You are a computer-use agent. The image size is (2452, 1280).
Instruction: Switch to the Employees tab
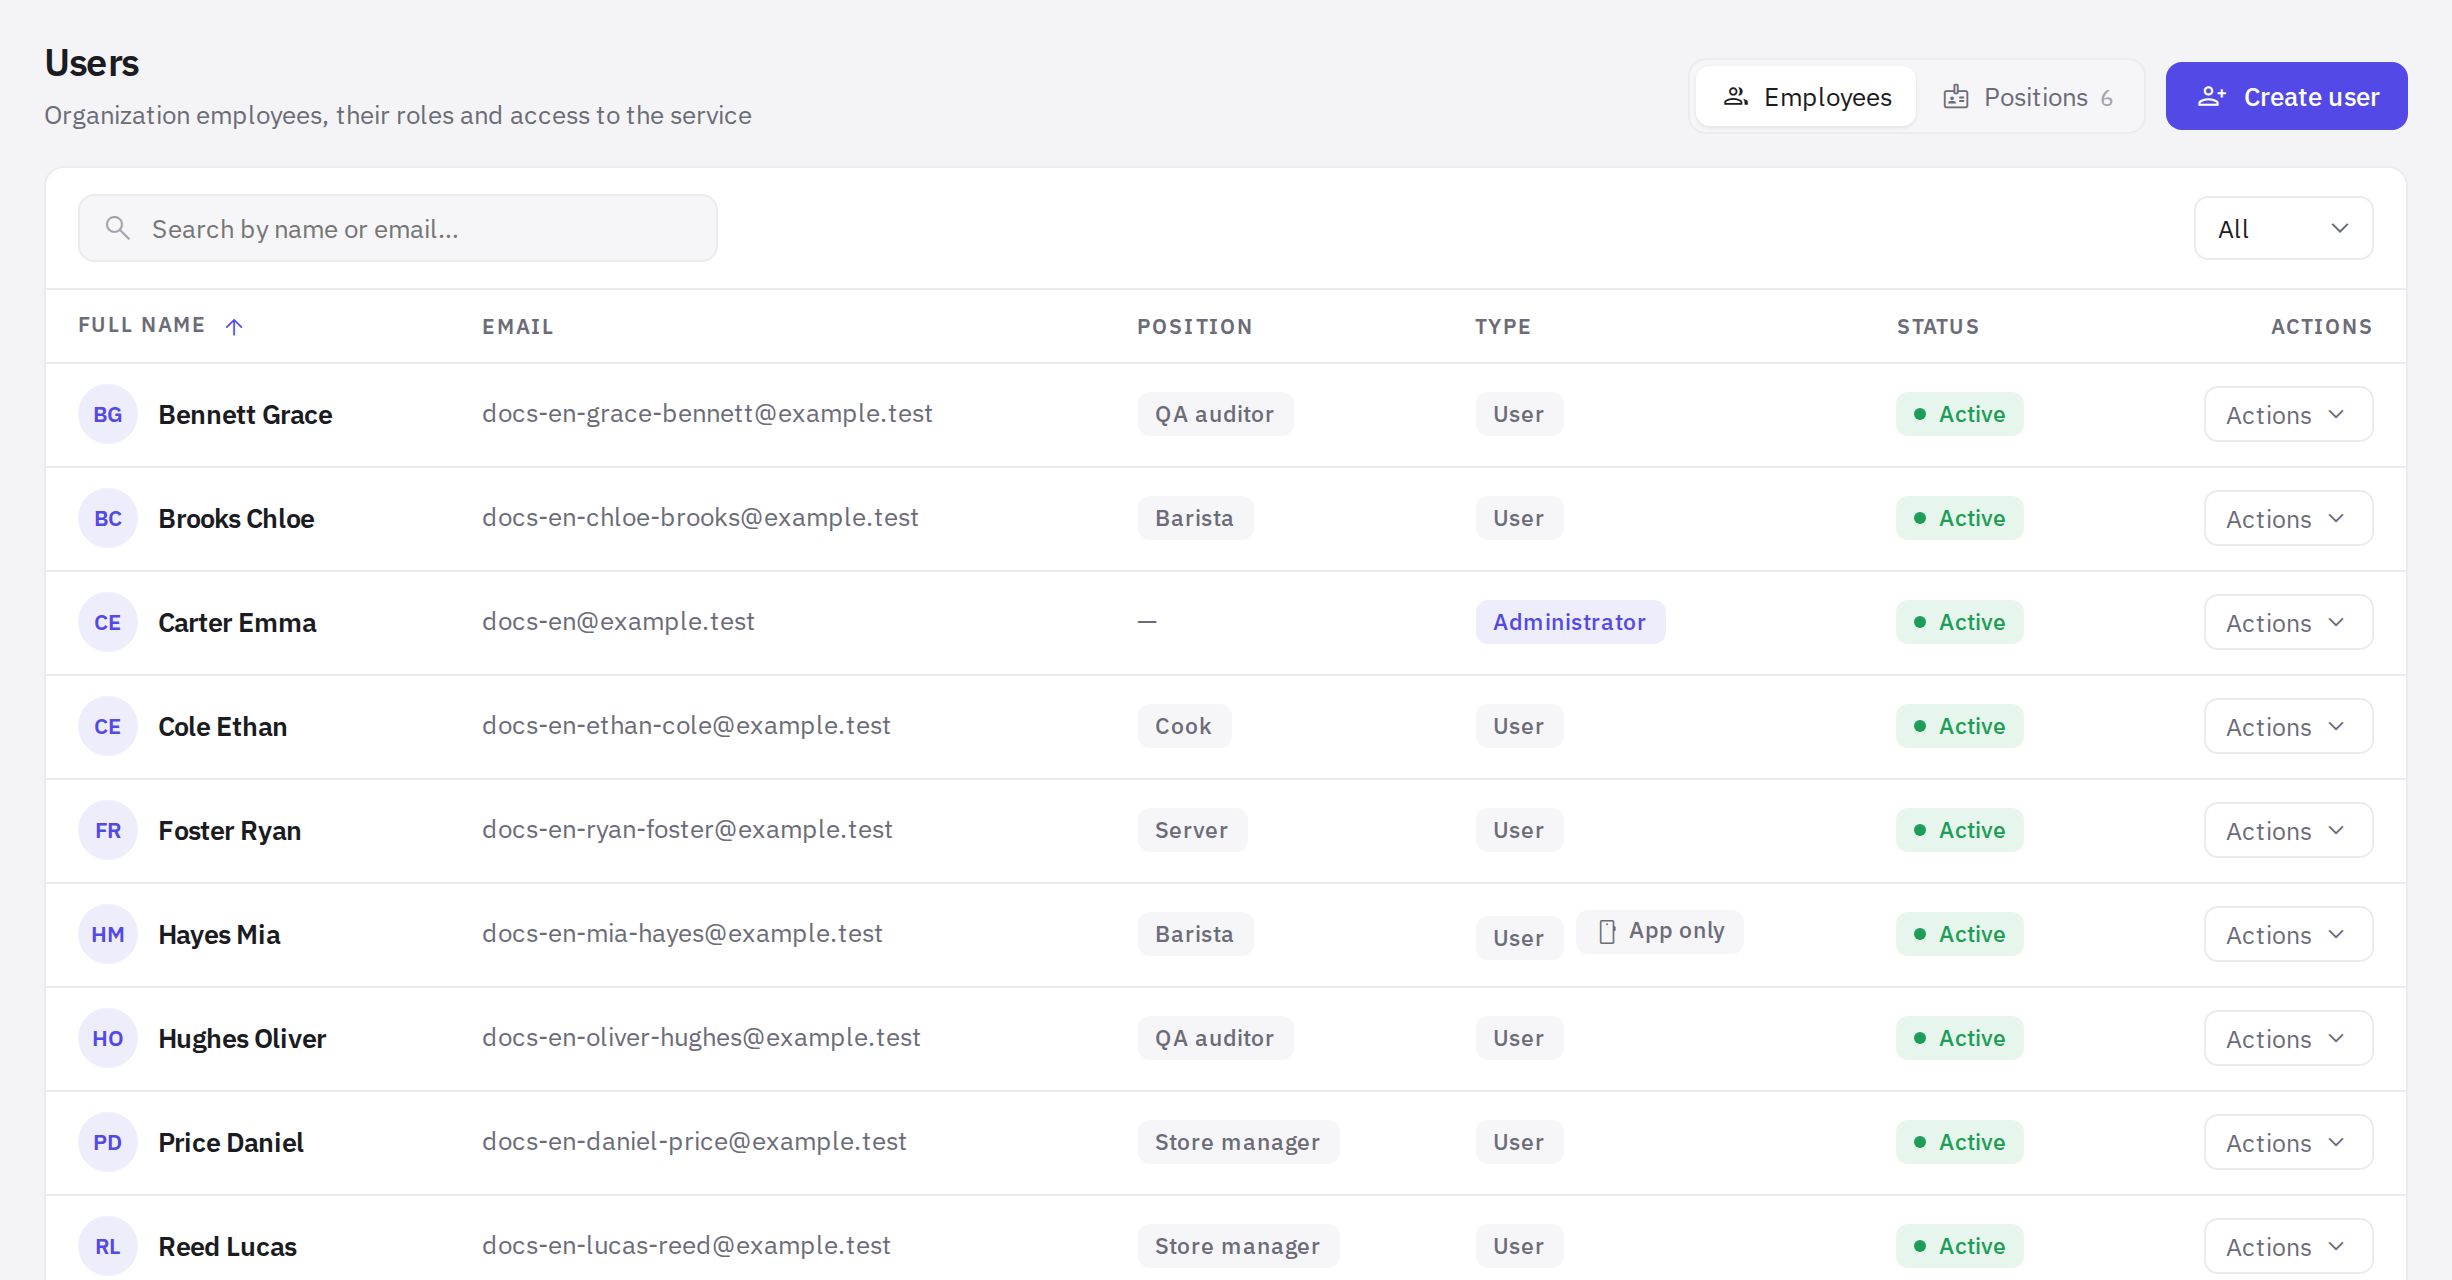(1806, 96)
